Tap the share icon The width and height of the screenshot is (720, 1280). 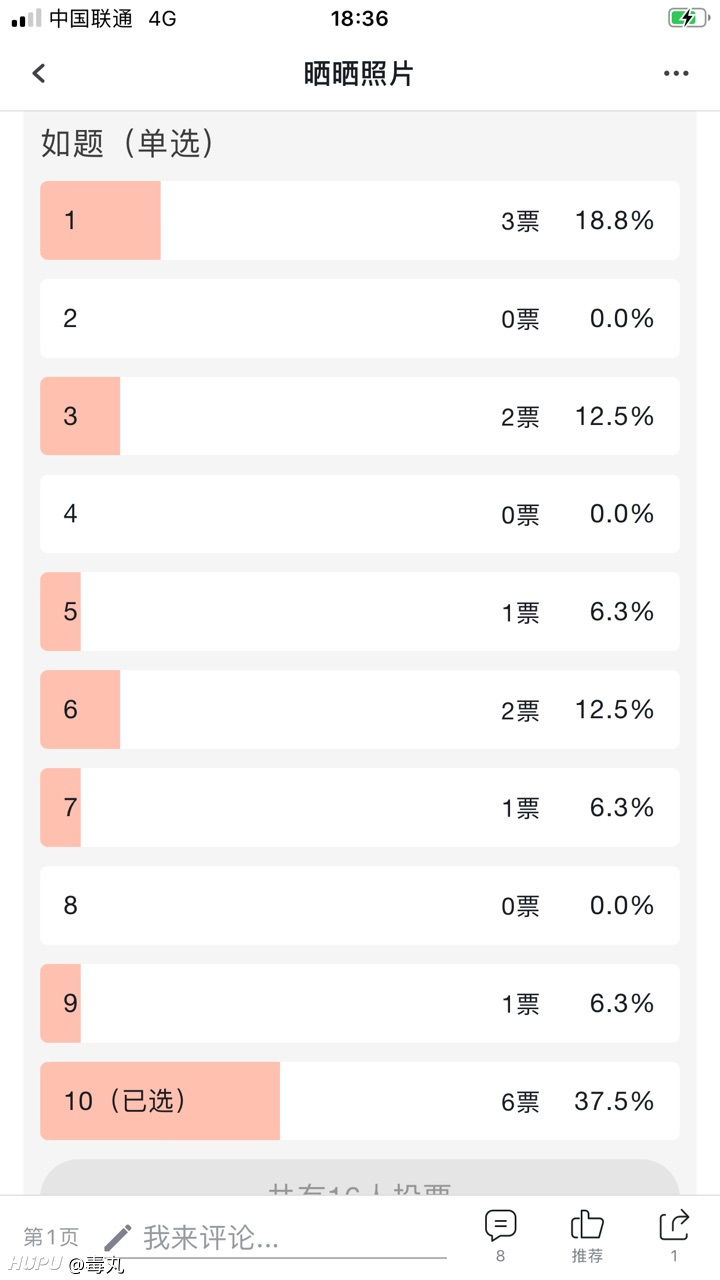click(675, 1225)
